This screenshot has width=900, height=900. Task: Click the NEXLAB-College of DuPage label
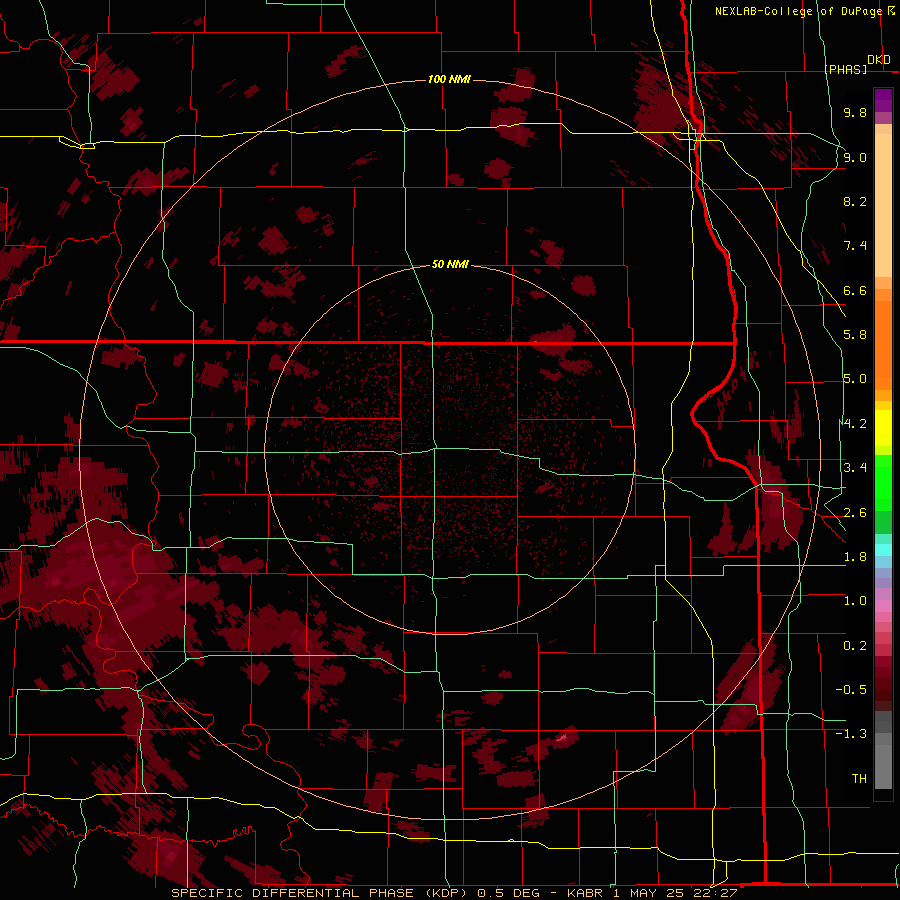(x=799, y=11)
